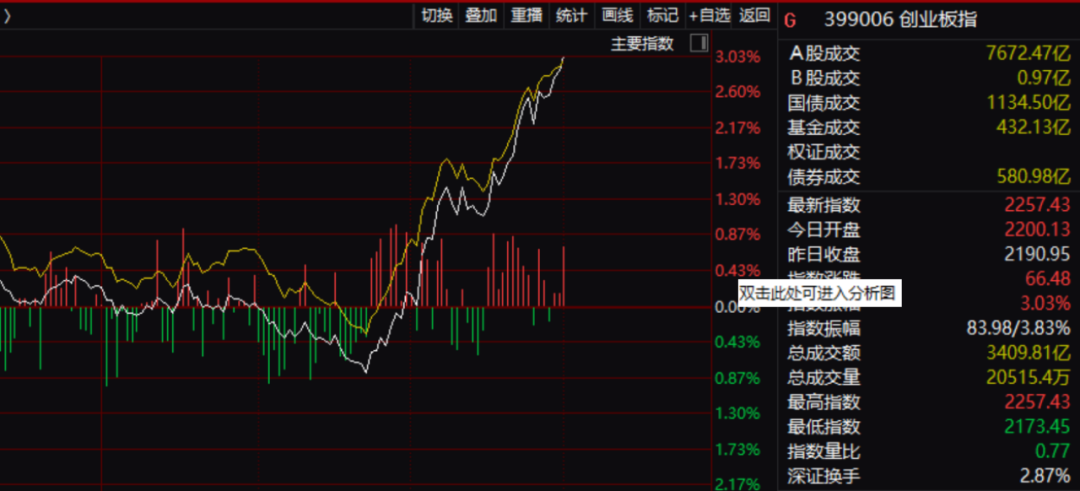The image size is (1080, 491).
Task: Open the 统计 statistics tool
Action: (572, 15)
